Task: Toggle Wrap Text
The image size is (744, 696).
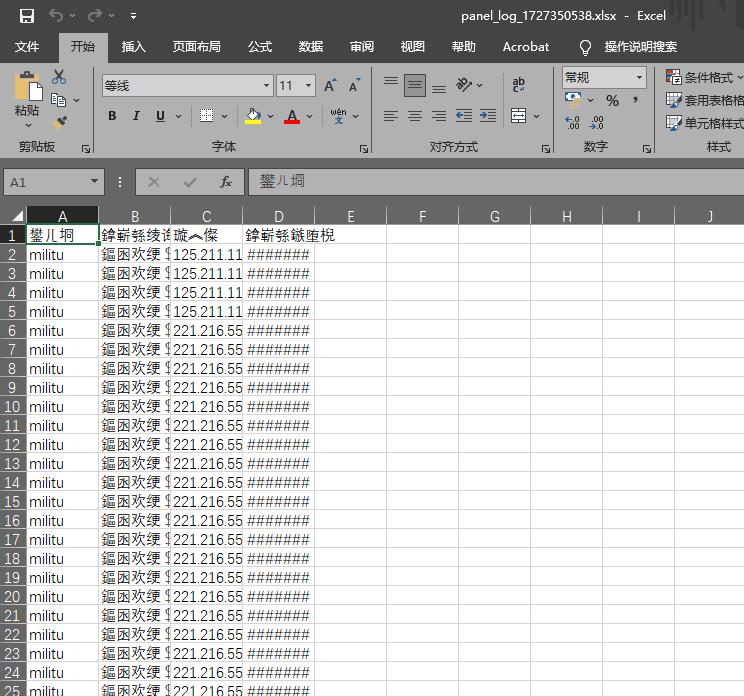Action: pos(519,85)
